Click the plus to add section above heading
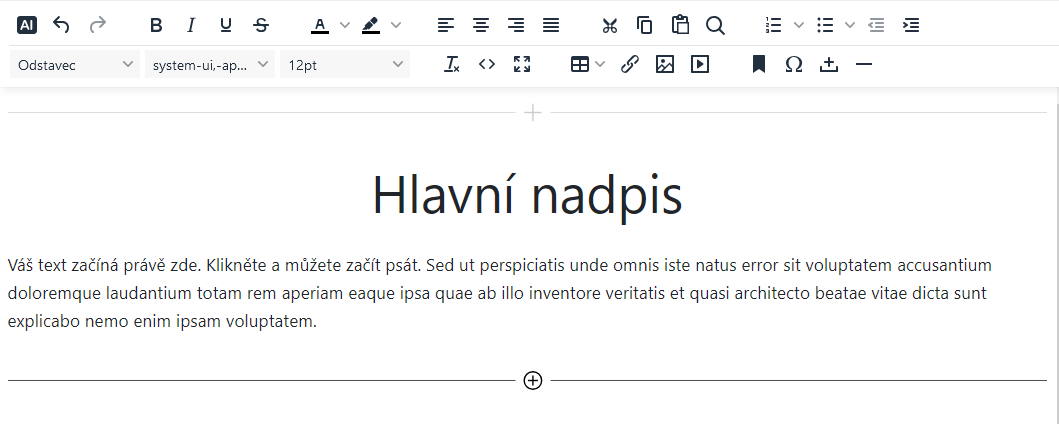 point(533,113)
